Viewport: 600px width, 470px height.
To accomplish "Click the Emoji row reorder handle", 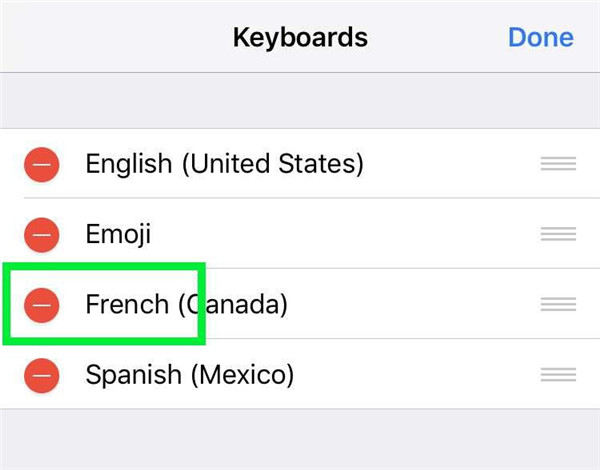I will [x=558, y=234].
